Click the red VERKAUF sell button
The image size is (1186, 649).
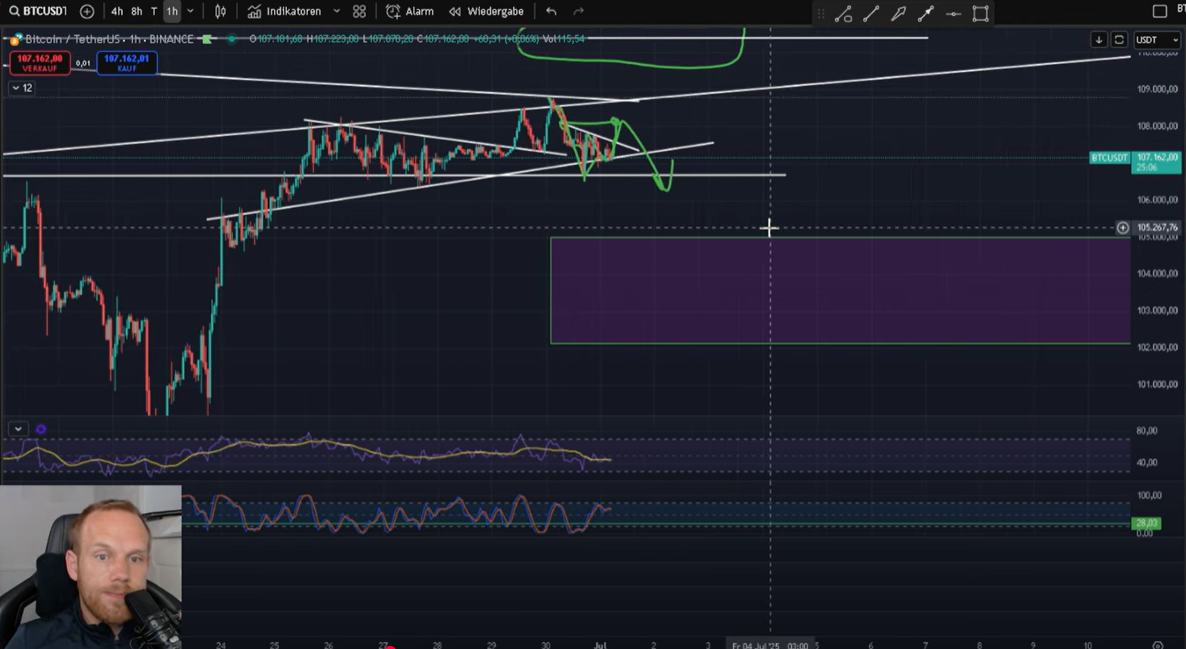point(40,63)
